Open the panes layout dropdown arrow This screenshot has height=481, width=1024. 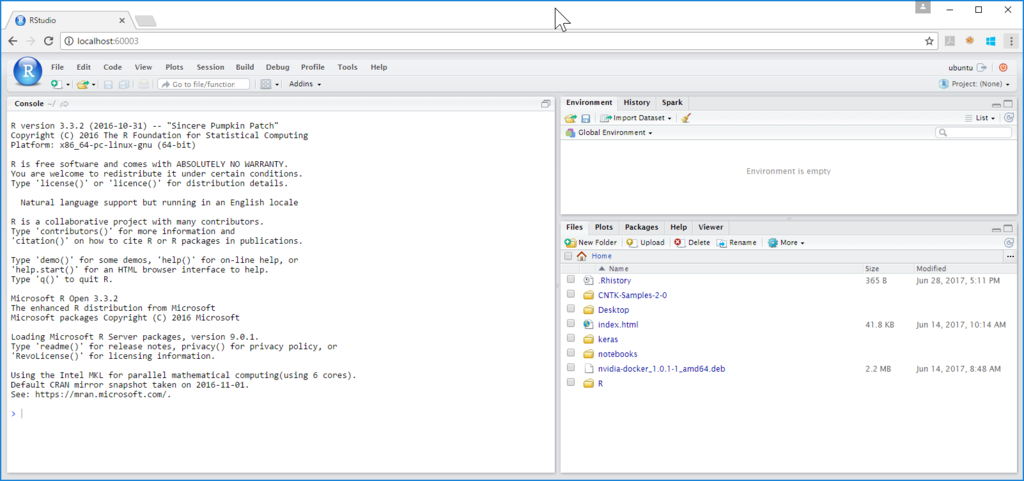coord(277,85)
